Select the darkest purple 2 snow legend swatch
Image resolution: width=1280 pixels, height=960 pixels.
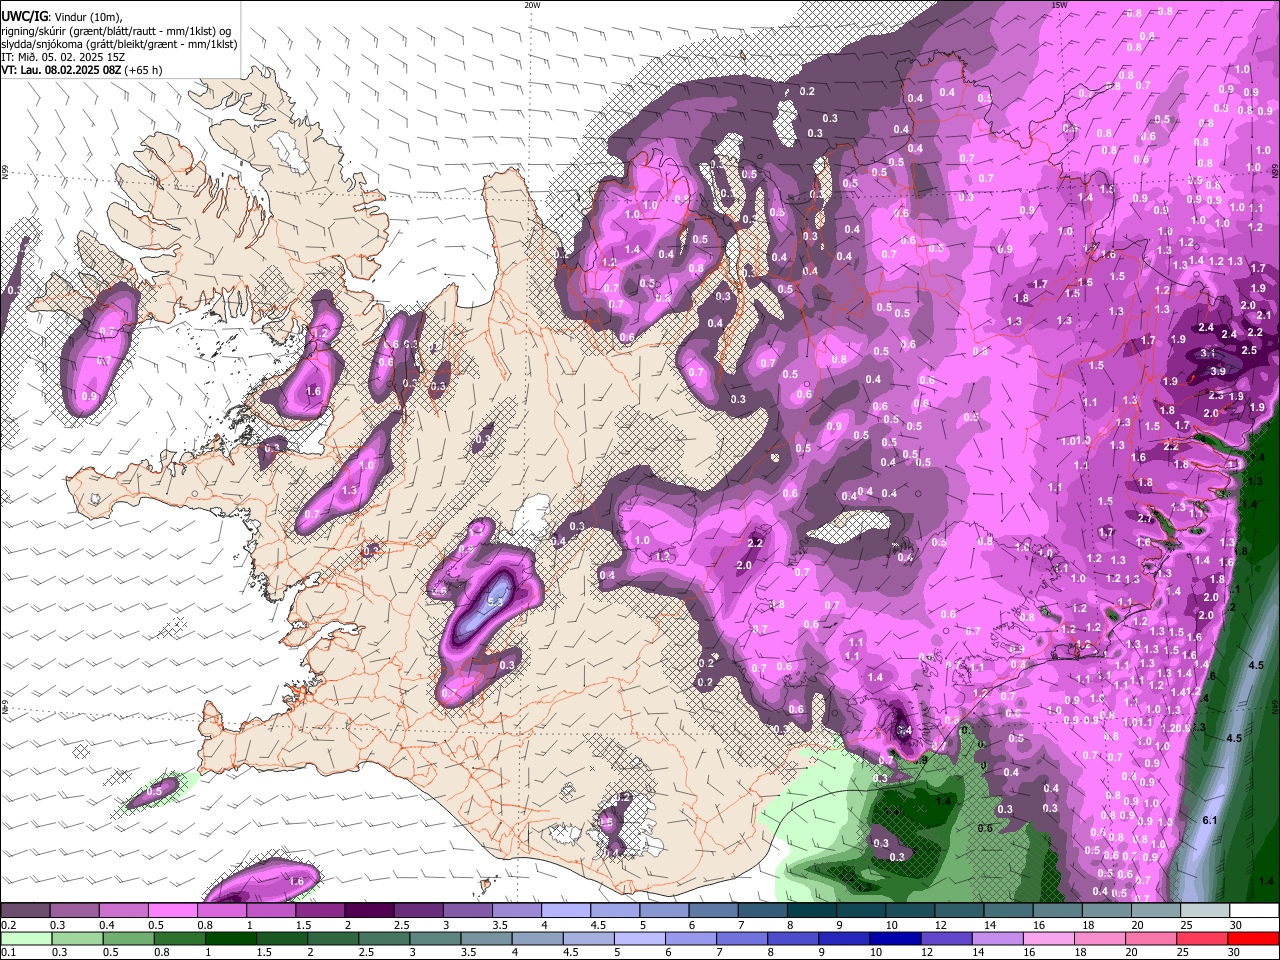(x=369, y=911)
